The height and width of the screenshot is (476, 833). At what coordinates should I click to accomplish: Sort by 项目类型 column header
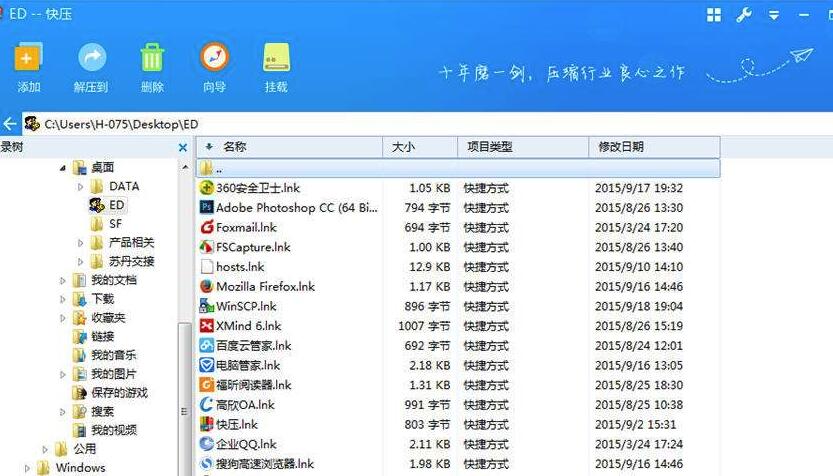coord(523,147)
